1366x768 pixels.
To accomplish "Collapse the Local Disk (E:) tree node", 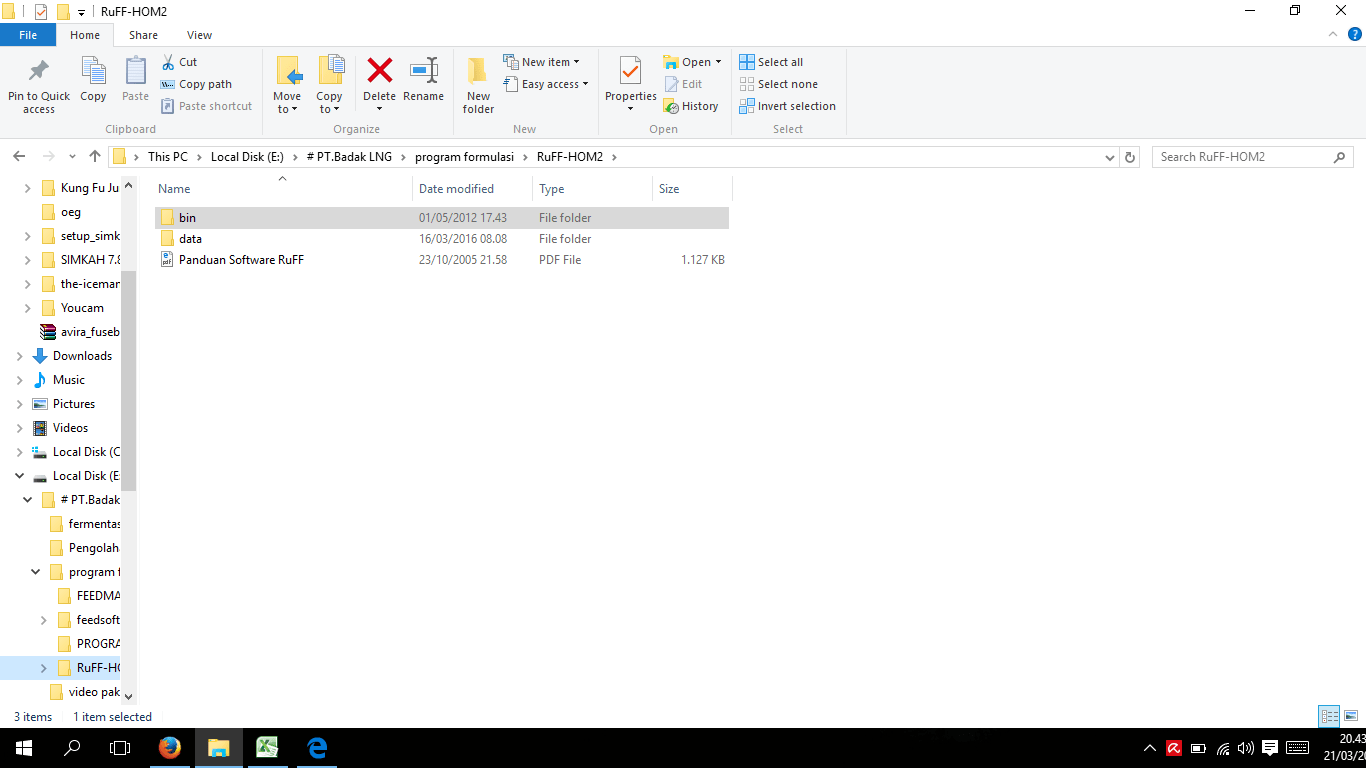I will click(20, 476).
